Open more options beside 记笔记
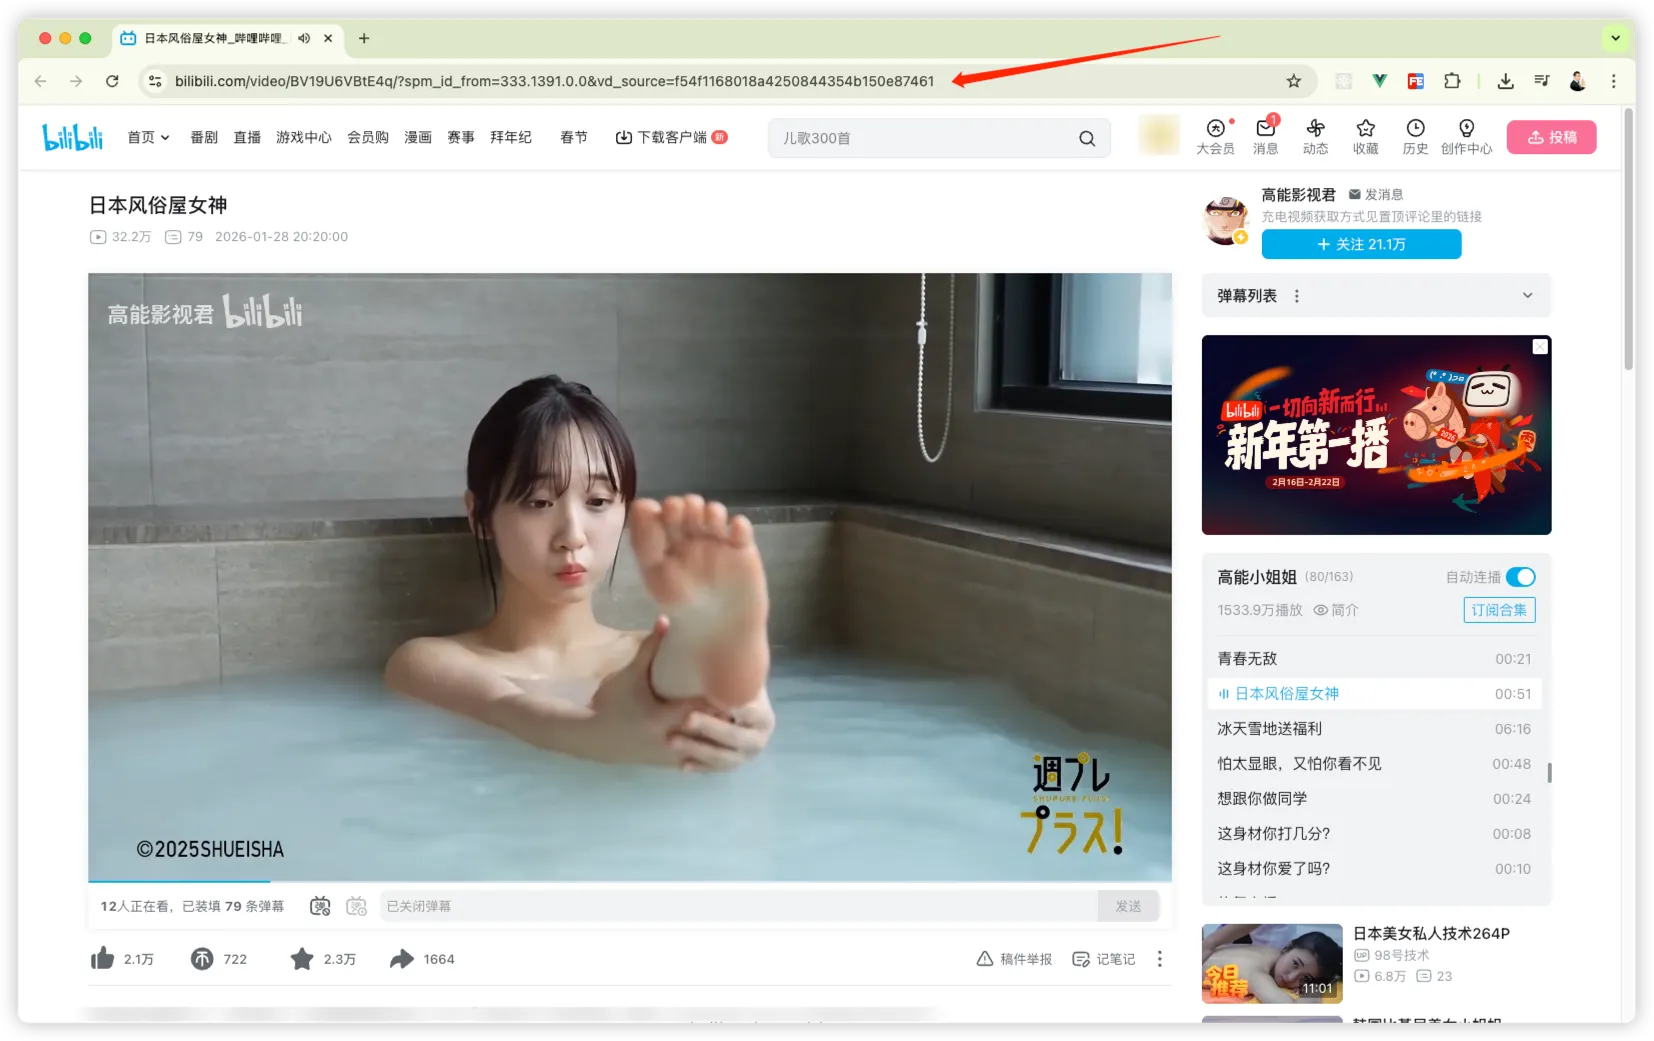Screen dimensions: 1654x1041 point(1160,959)
